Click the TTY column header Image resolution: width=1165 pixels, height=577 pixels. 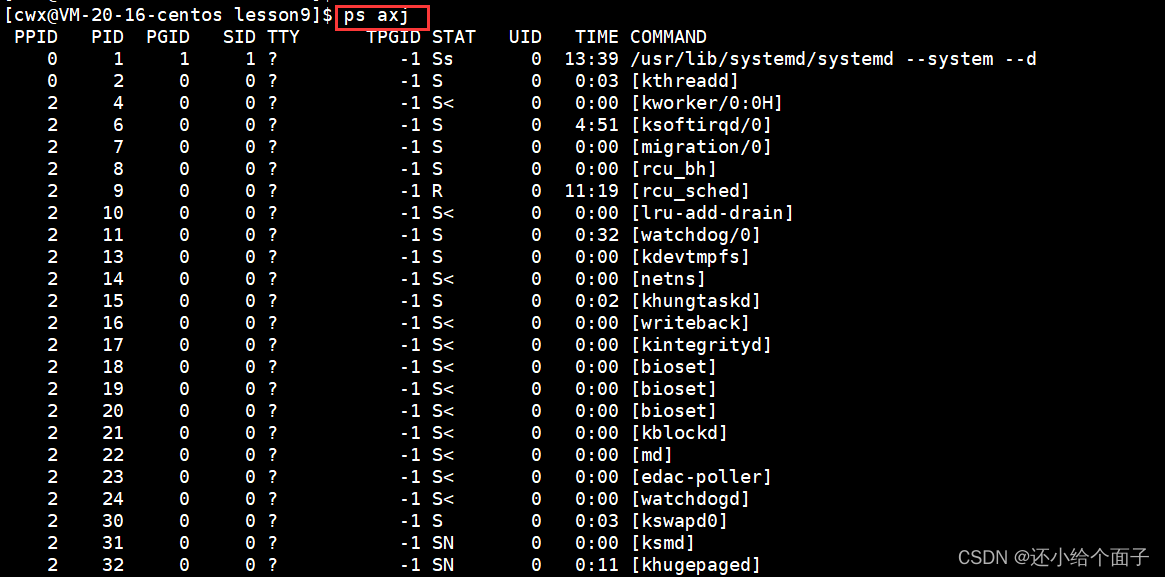click(x=283, y=37)
